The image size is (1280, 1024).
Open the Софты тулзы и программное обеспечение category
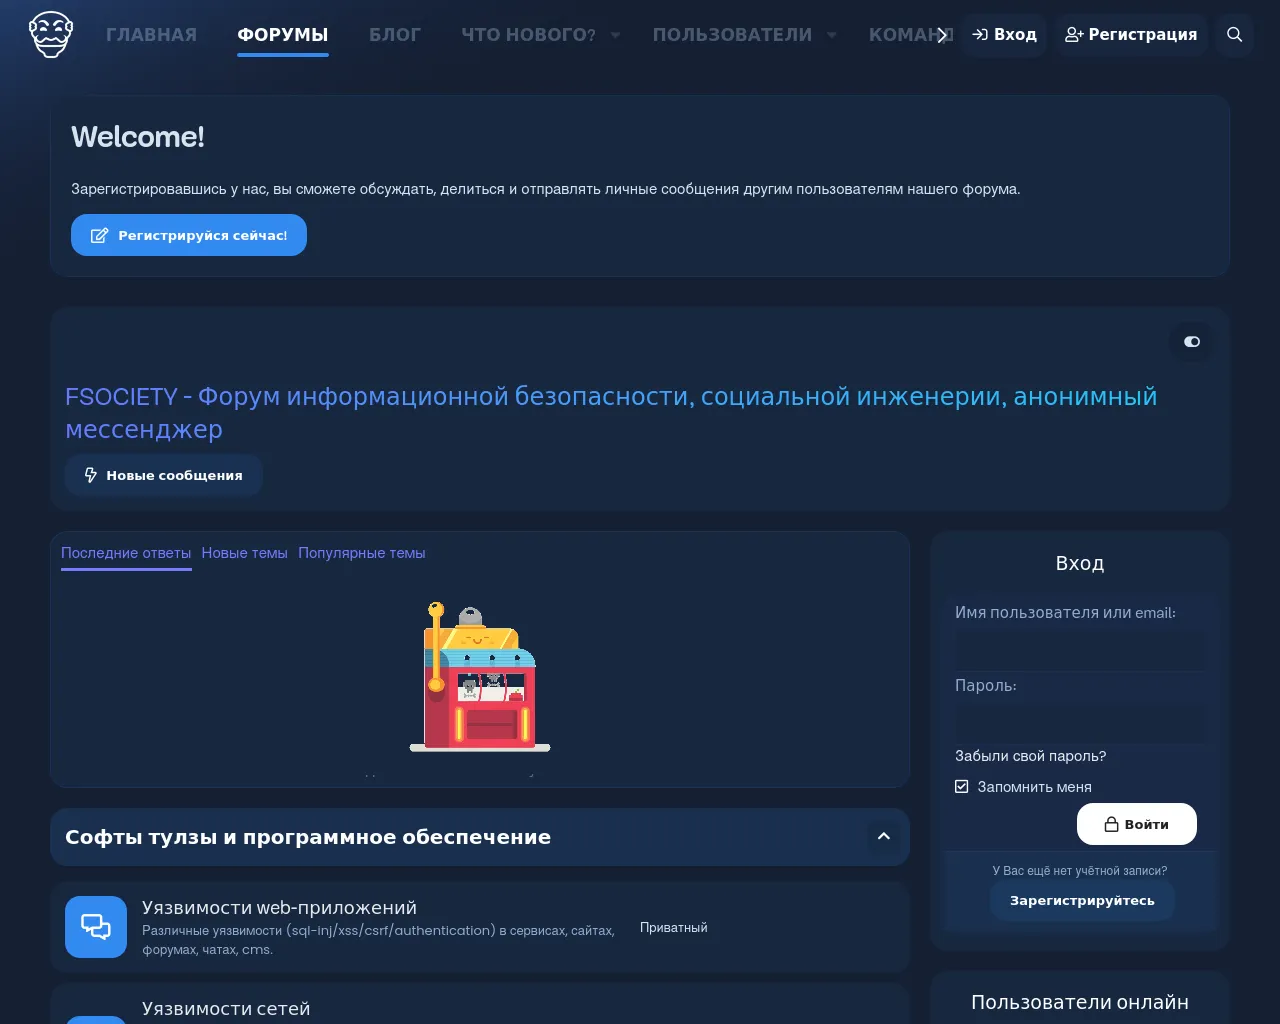click(x=308, y=837)
